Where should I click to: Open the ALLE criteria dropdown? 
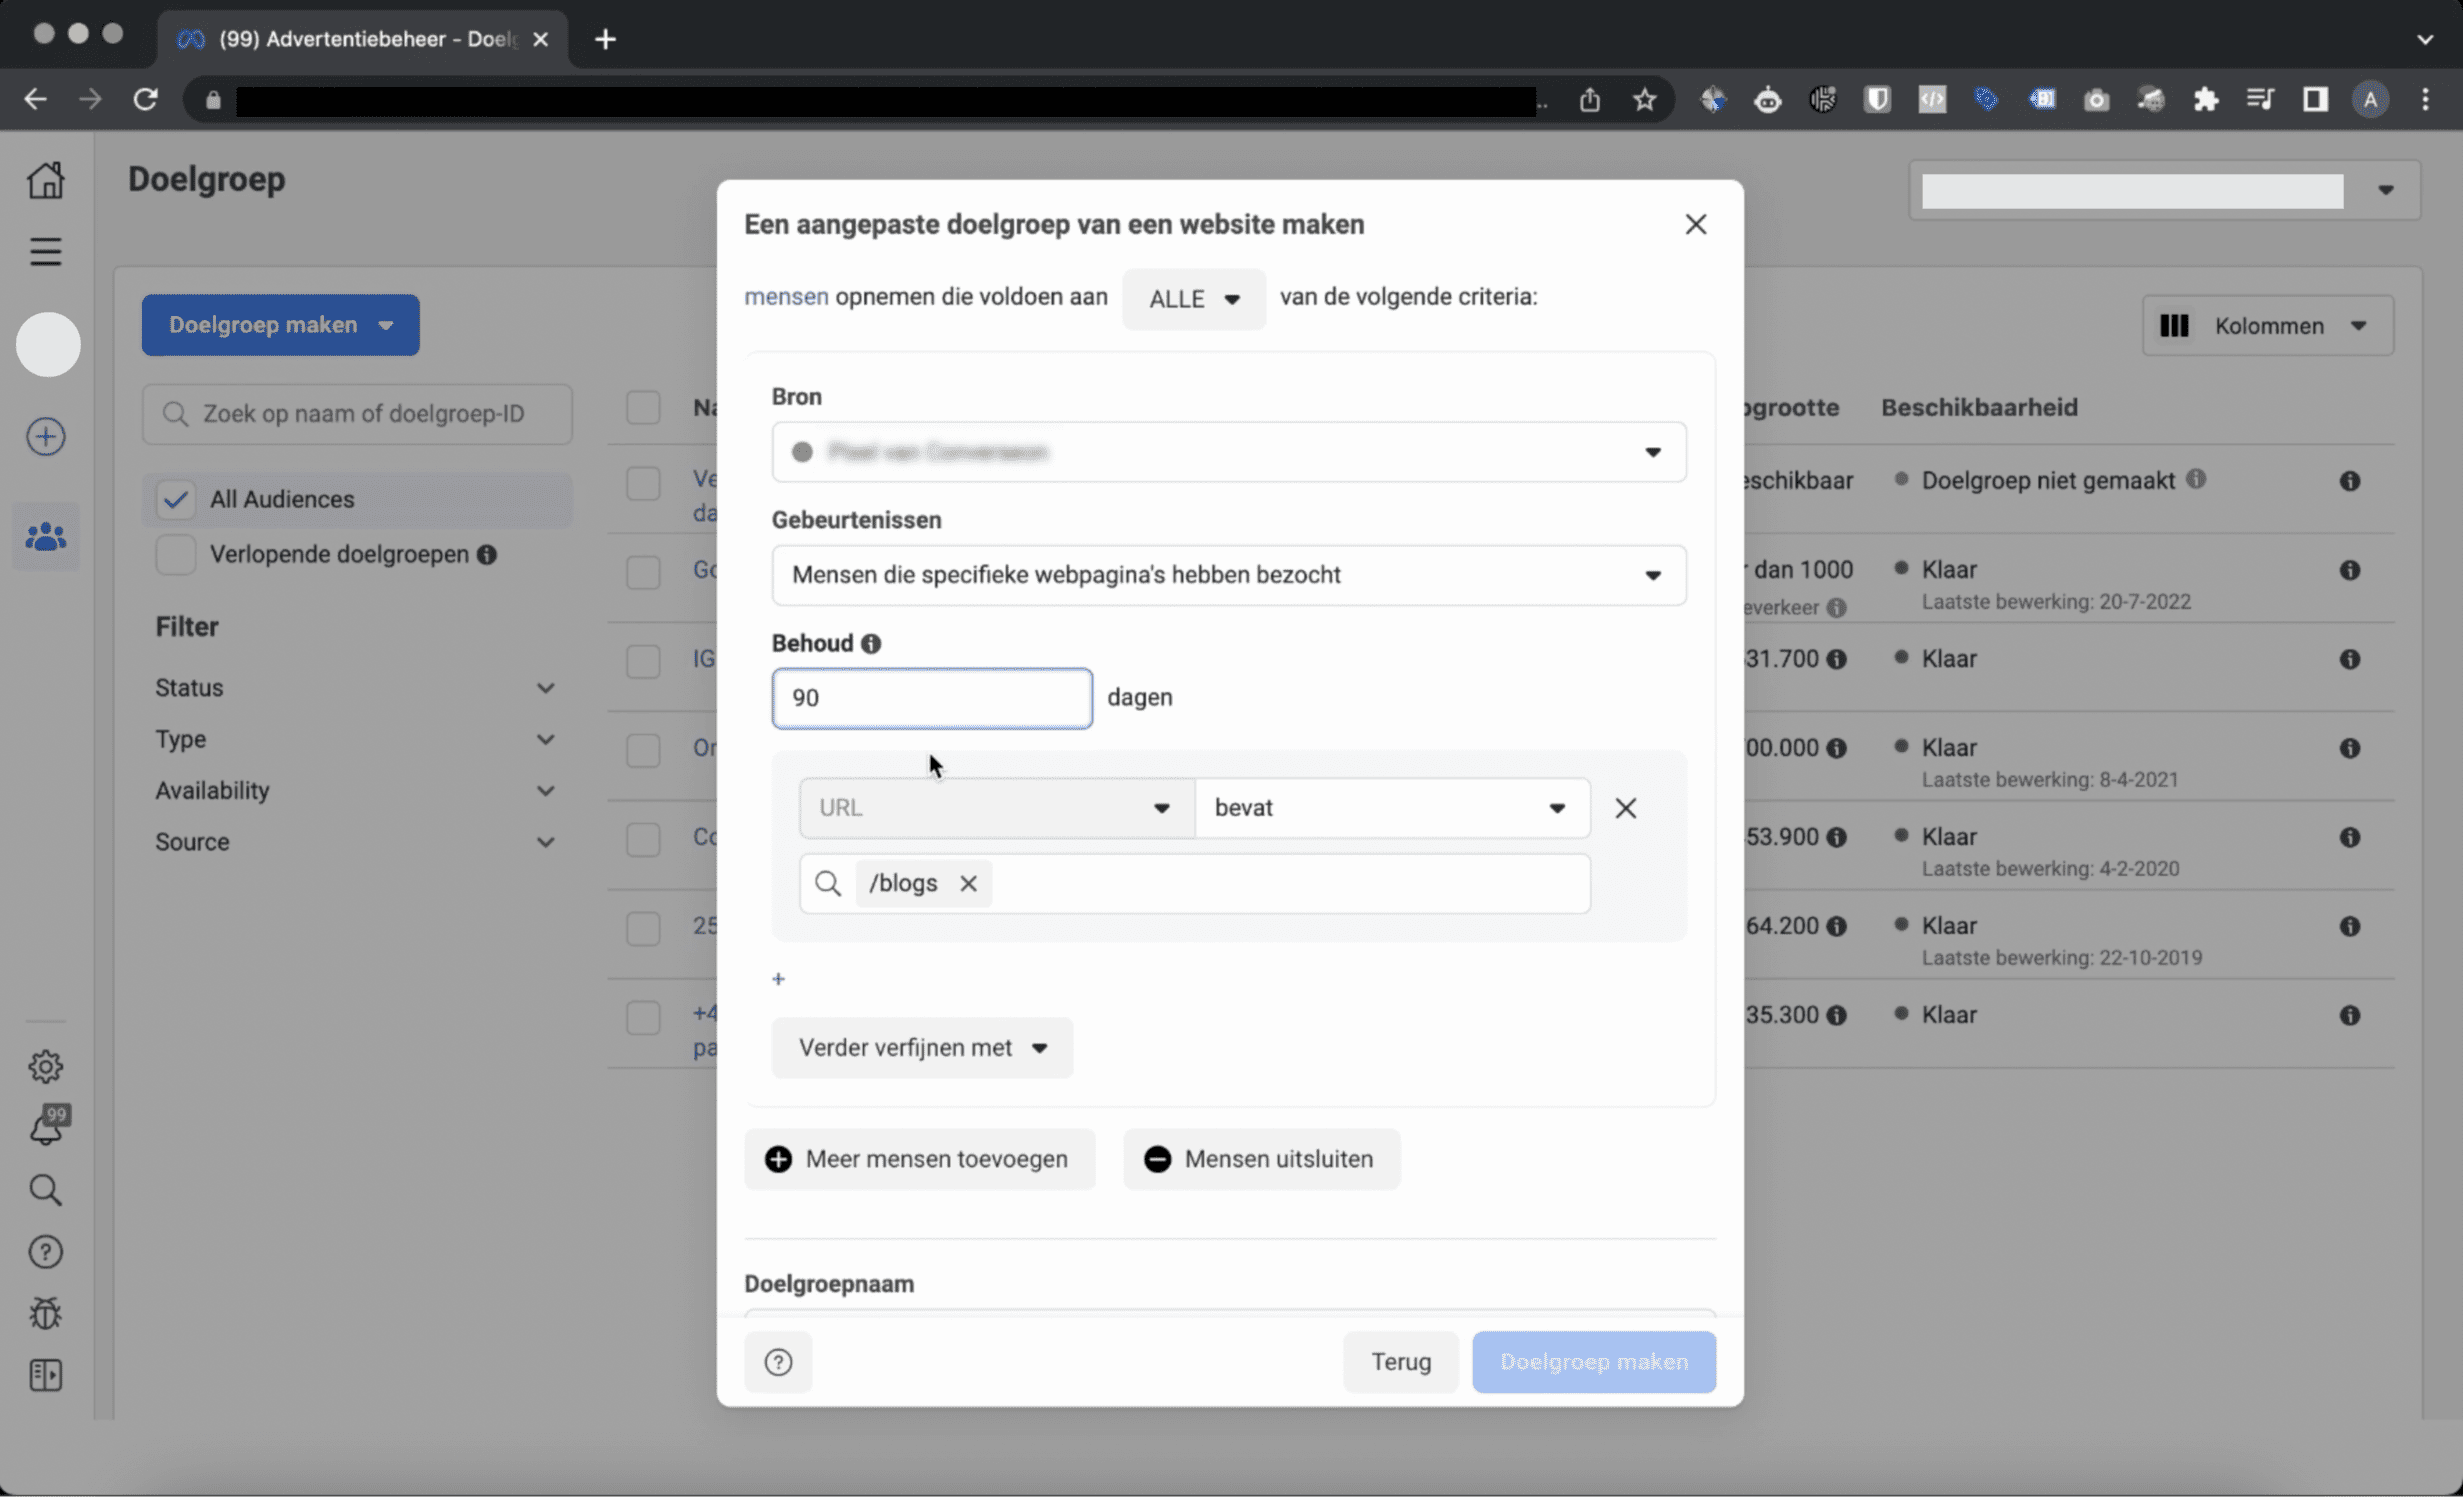[1193, 299]
